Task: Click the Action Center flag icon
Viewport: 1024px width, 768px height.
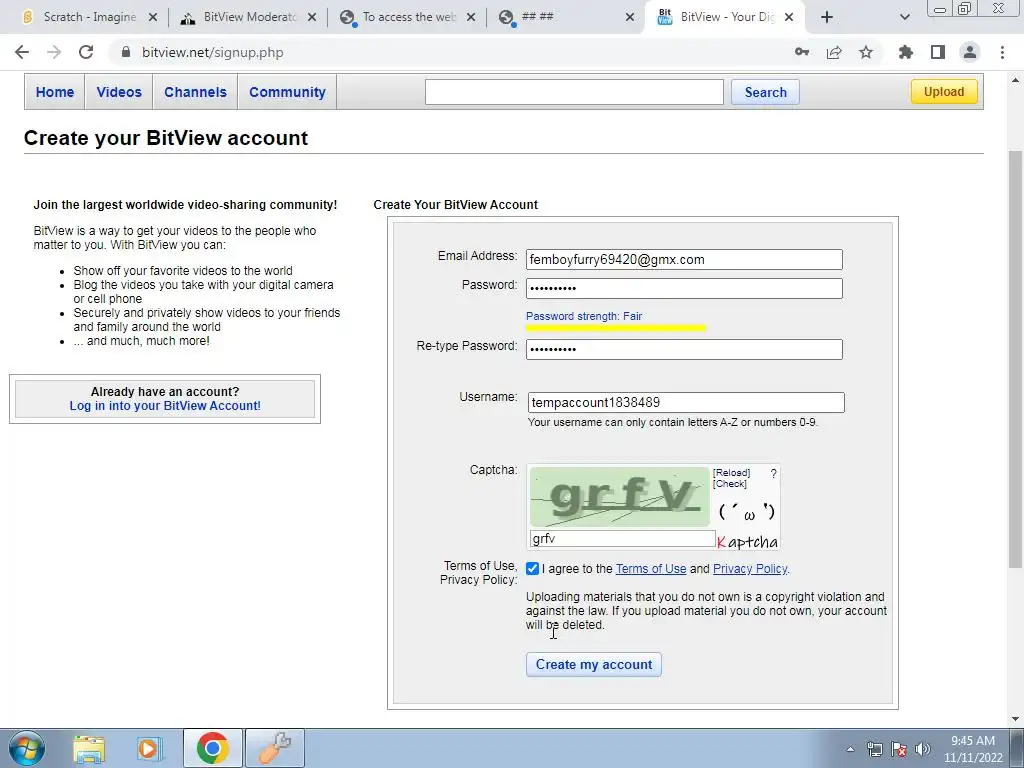Action: [x=899, y=749]
